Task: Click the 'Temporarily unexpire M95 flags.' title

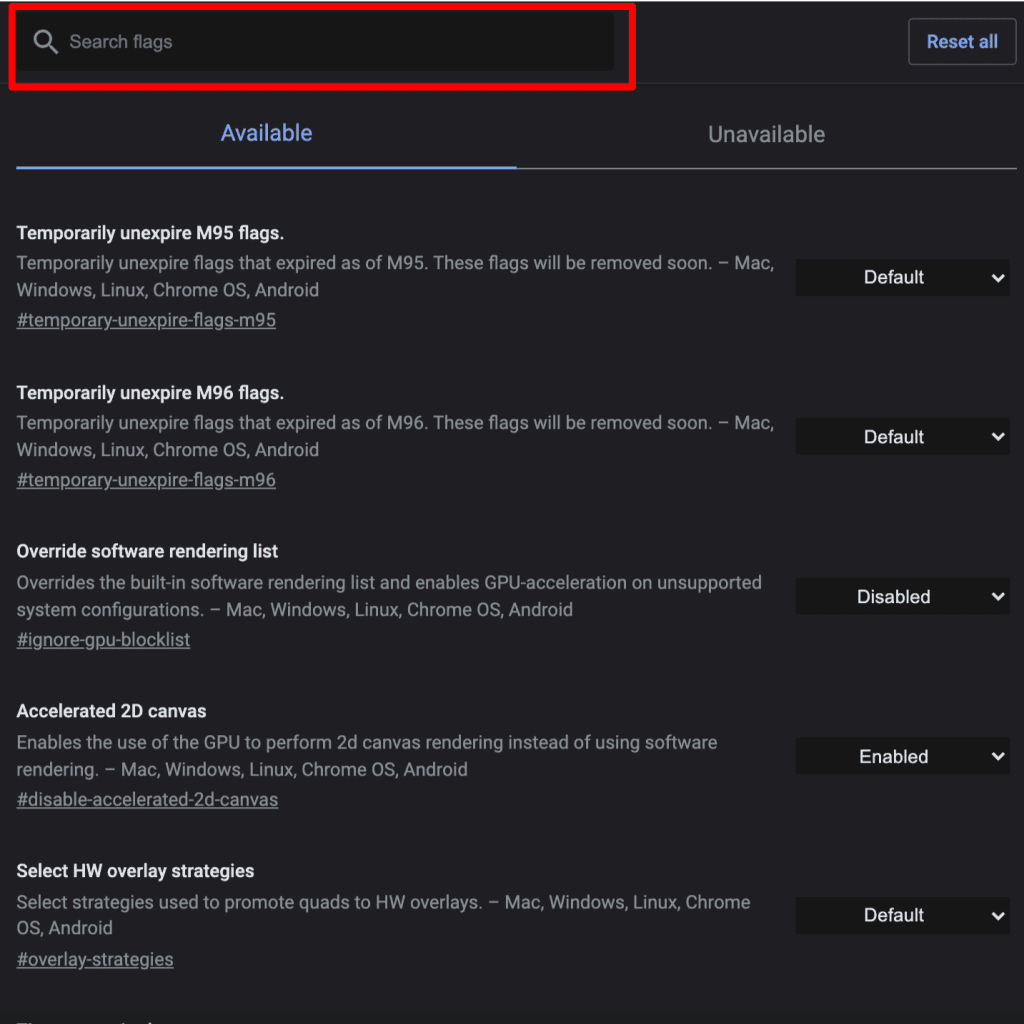Action: pos(150,233)
